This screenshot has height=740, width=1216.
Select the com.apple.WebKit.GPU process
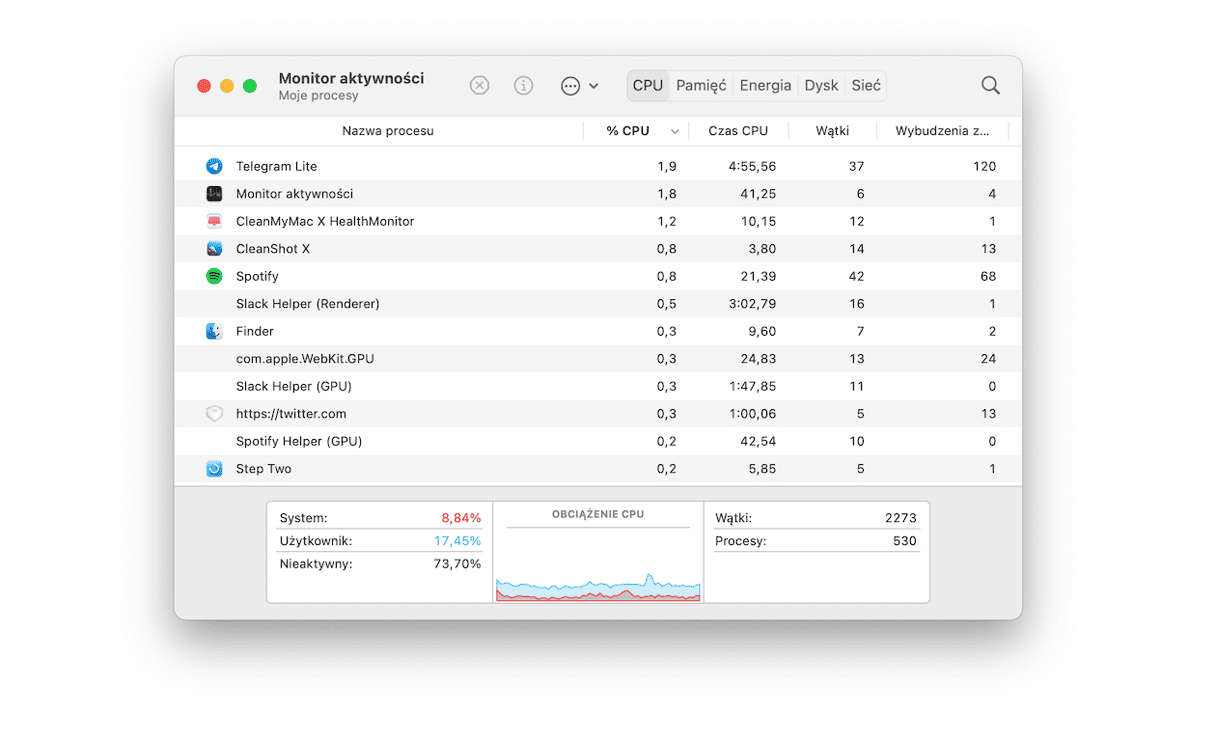click(x=305, y=359)
